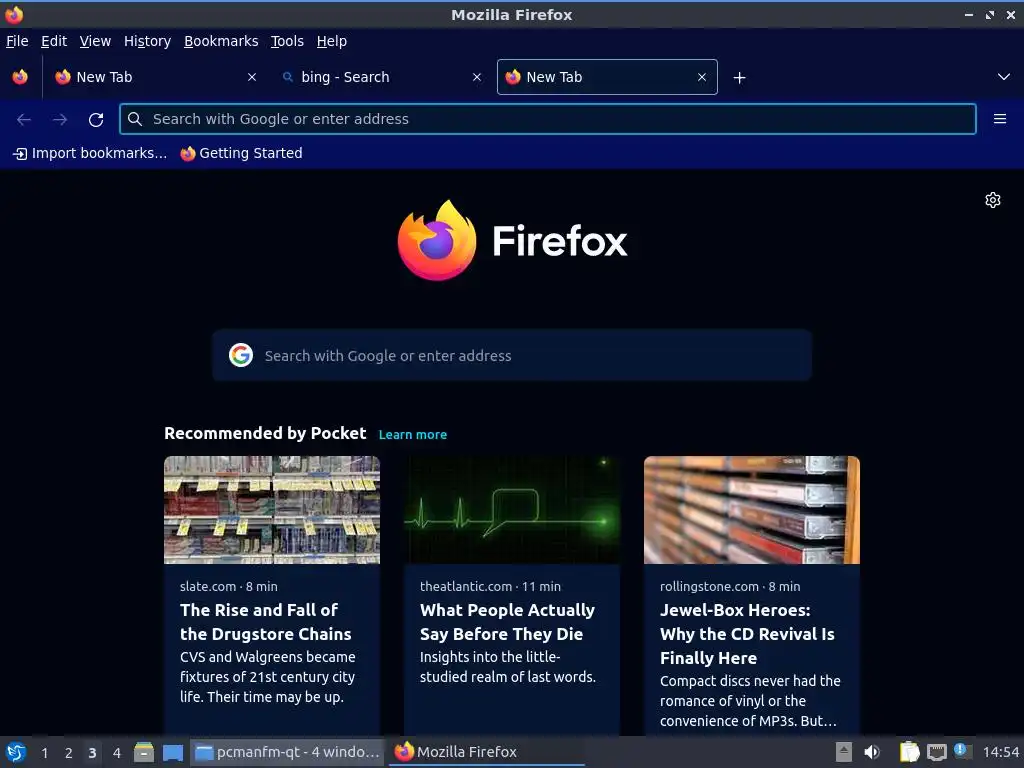The image size is (1024, 768).
Task: Open article The Rise and Fall of the Drugstore Chains
Action: (x=266, y=622)
